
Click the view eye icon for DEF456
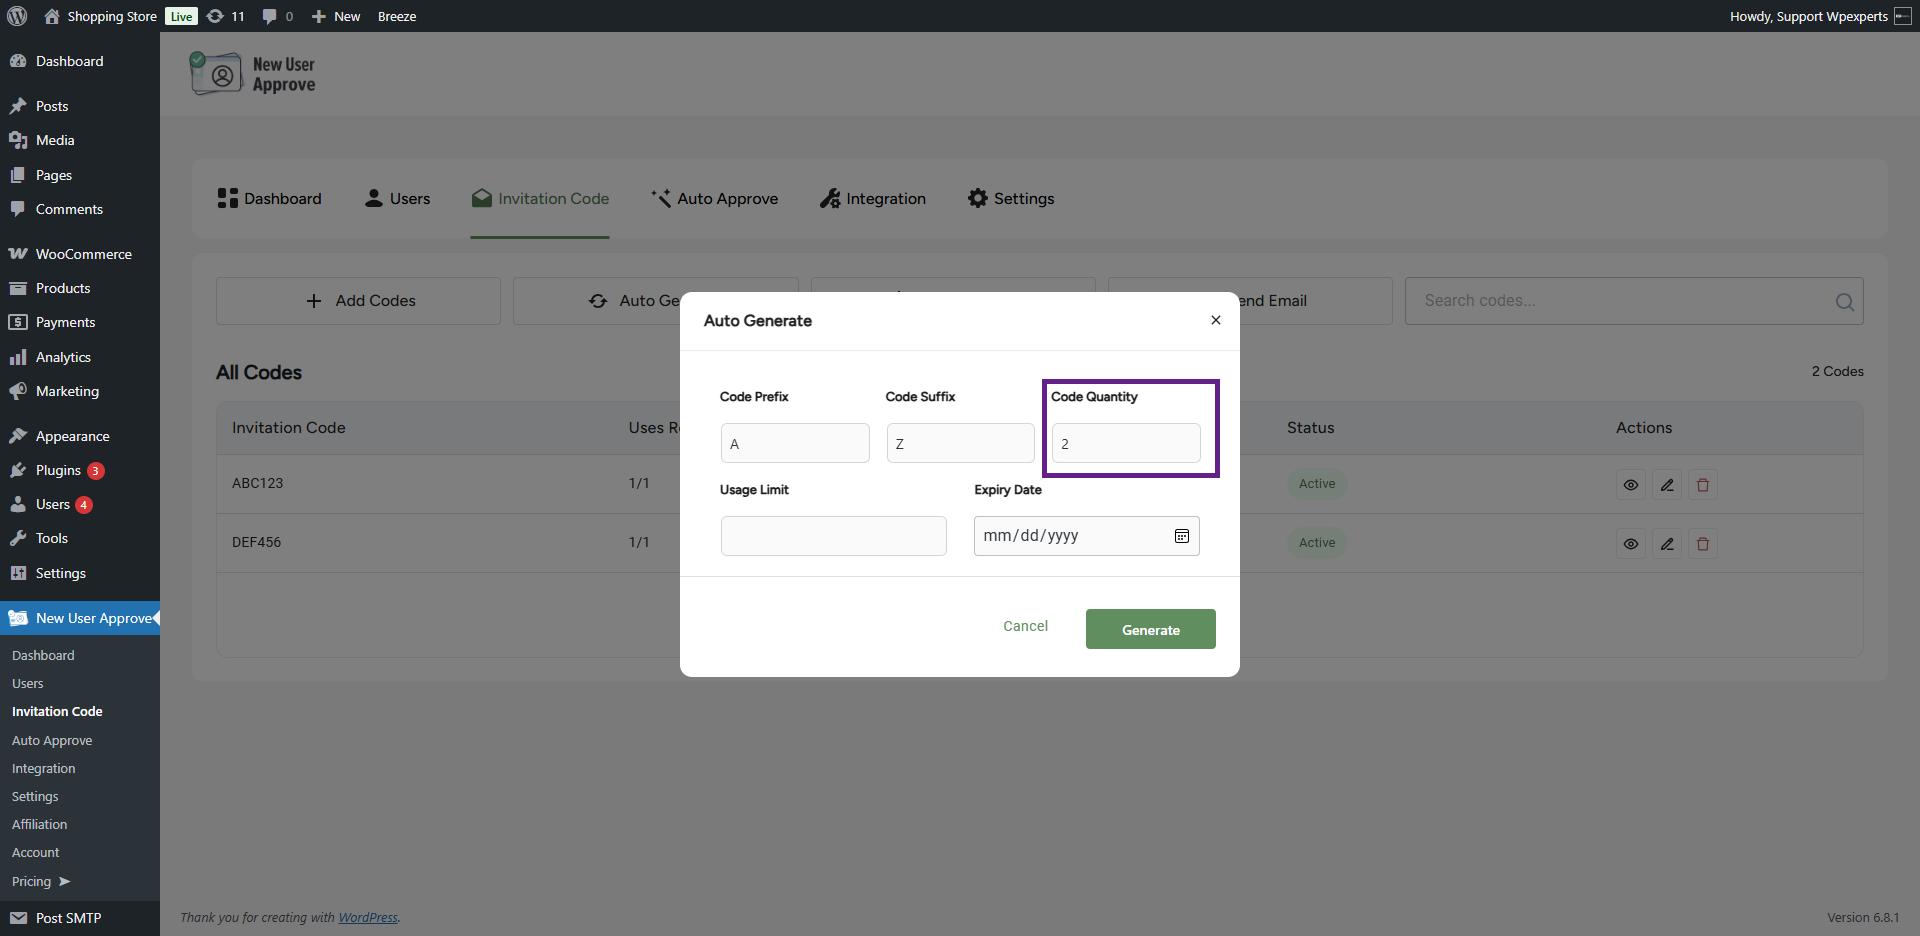[x=1630, y=544]
